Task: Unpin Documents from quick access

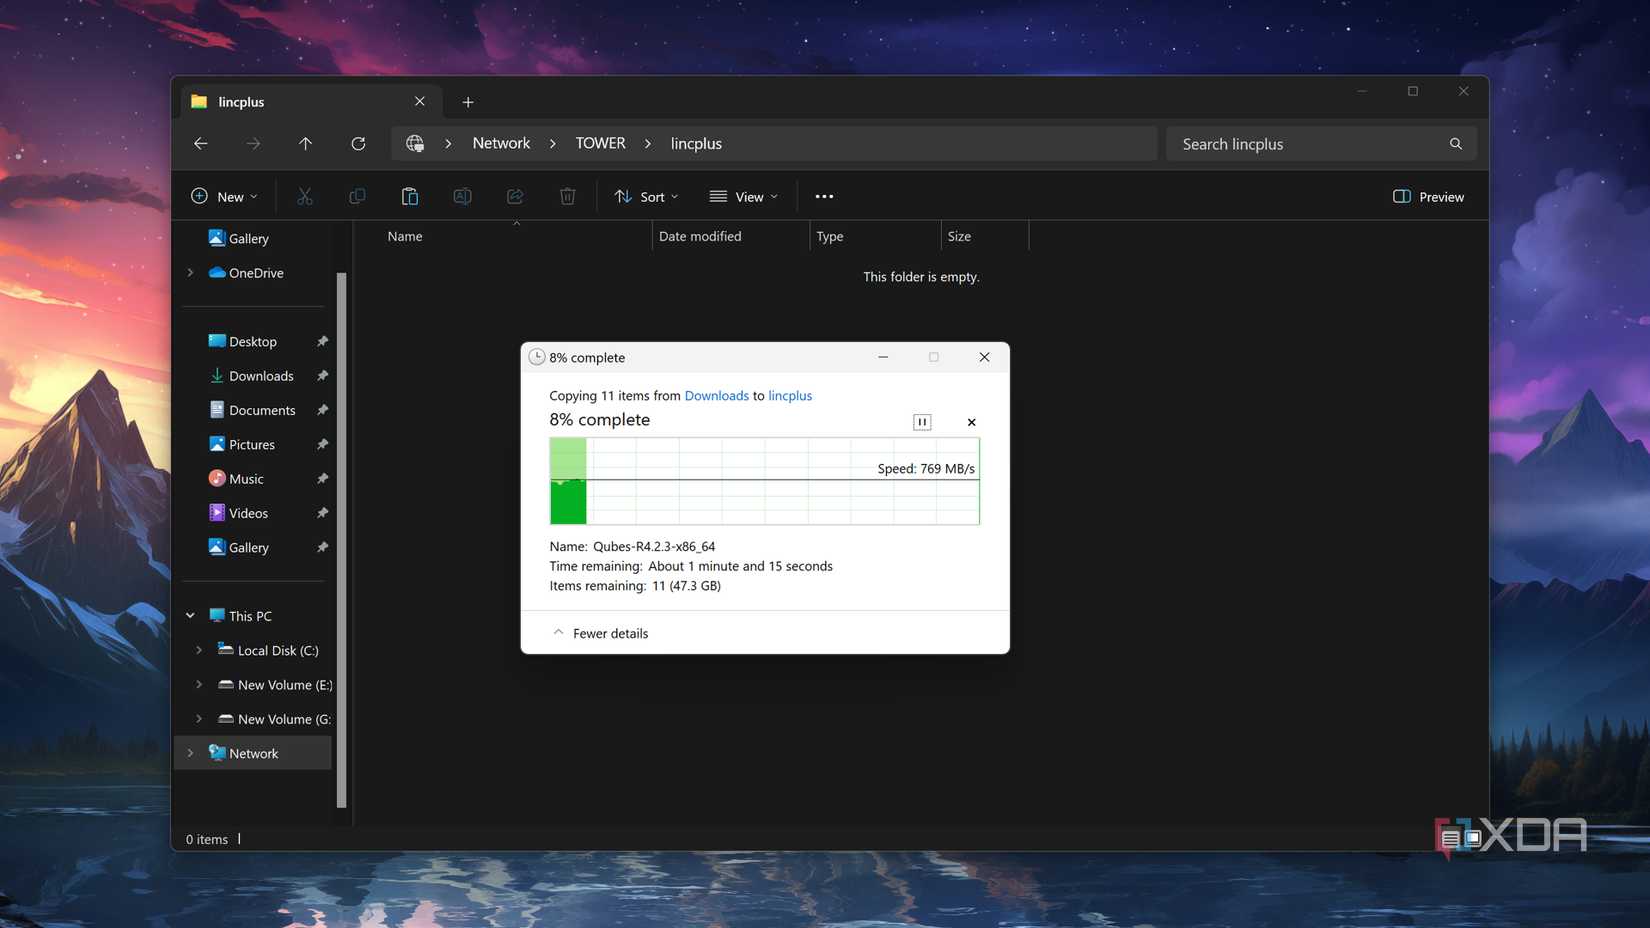Action: pyautogui.click(x=322, y=410)
